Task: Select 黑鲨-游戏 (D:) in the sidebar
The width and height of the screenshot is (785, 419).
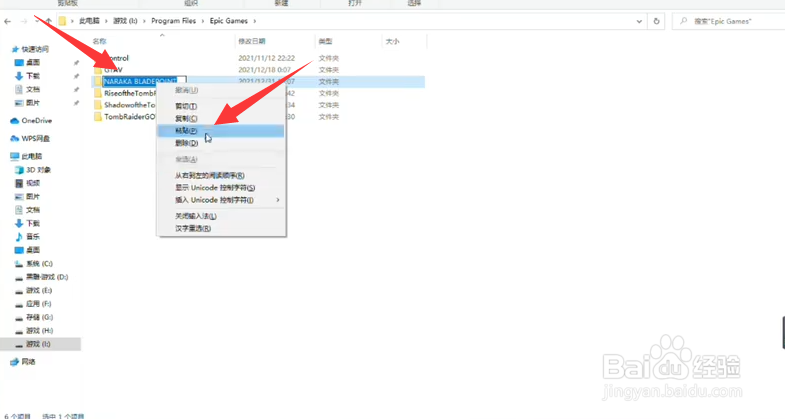Action: pyautogui.click(x=47, y=277)
